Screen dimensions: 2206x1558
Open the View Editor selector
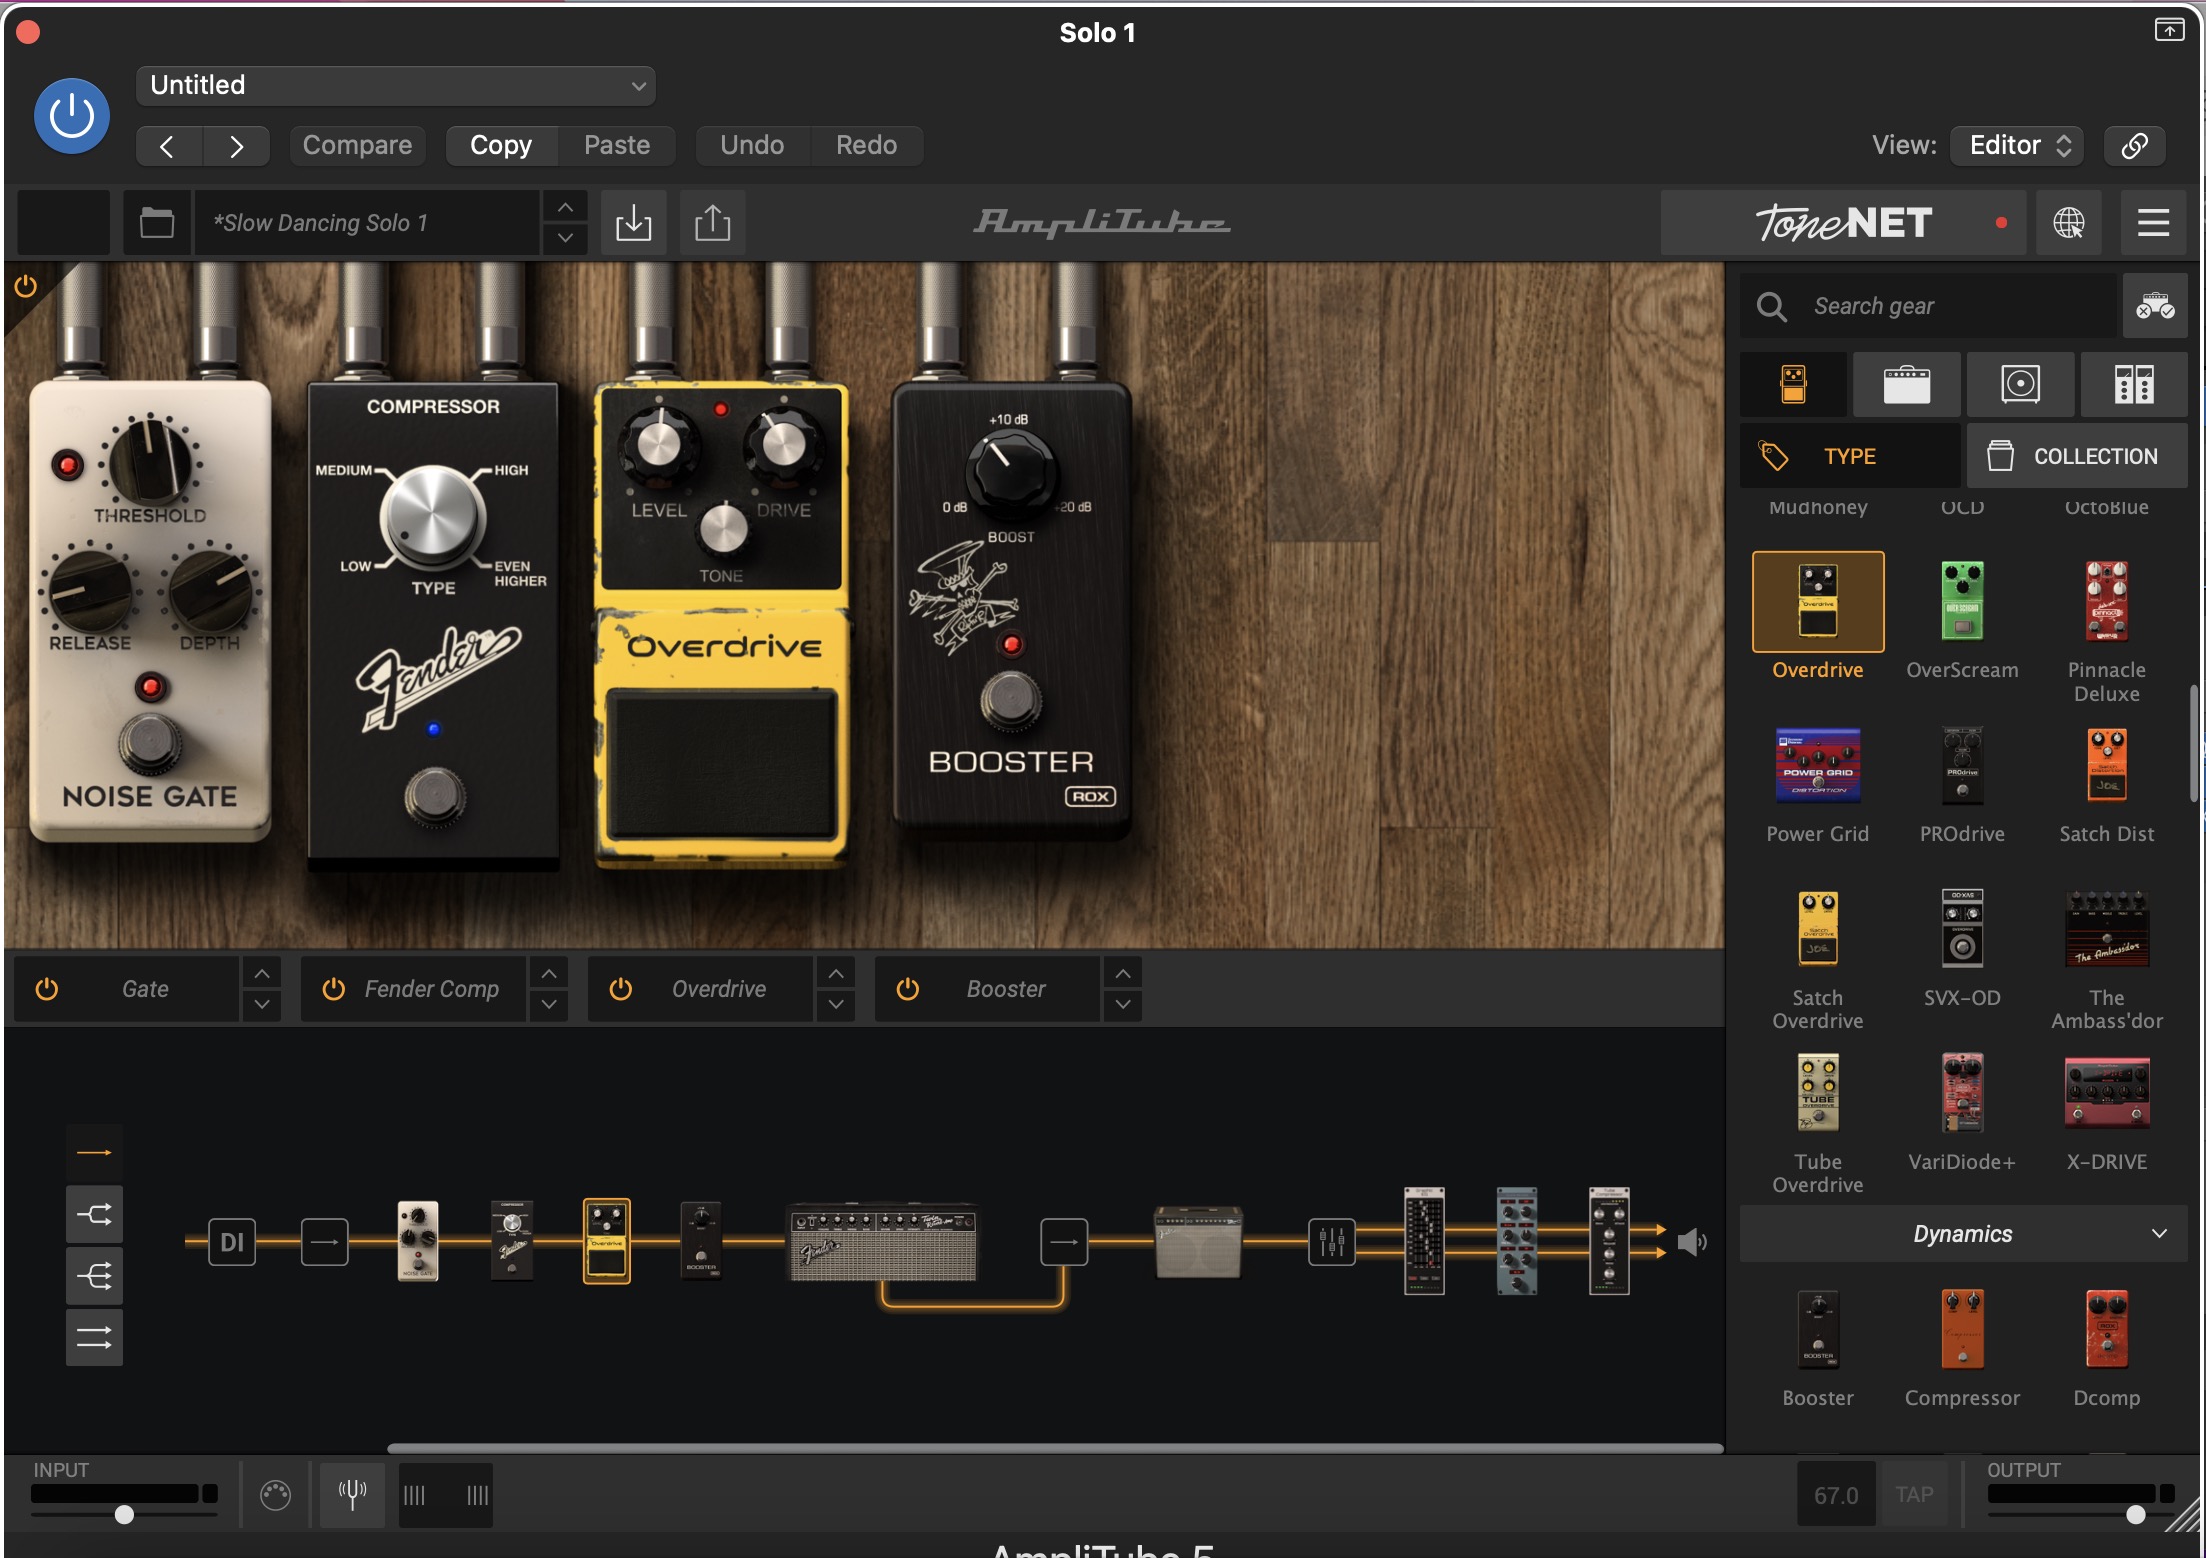click(x=2018, y=145)
